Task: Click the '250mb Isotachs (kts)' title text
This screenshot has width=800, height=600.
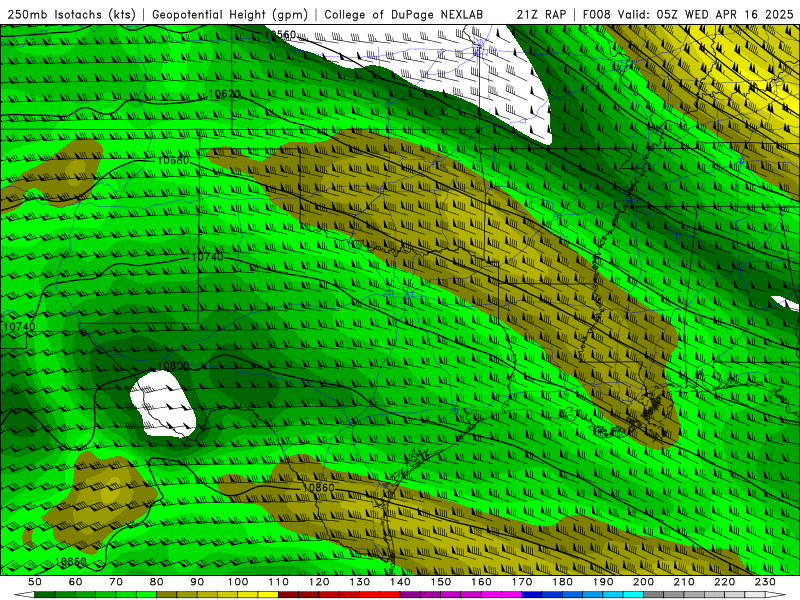Action: (x=71, y=15)
